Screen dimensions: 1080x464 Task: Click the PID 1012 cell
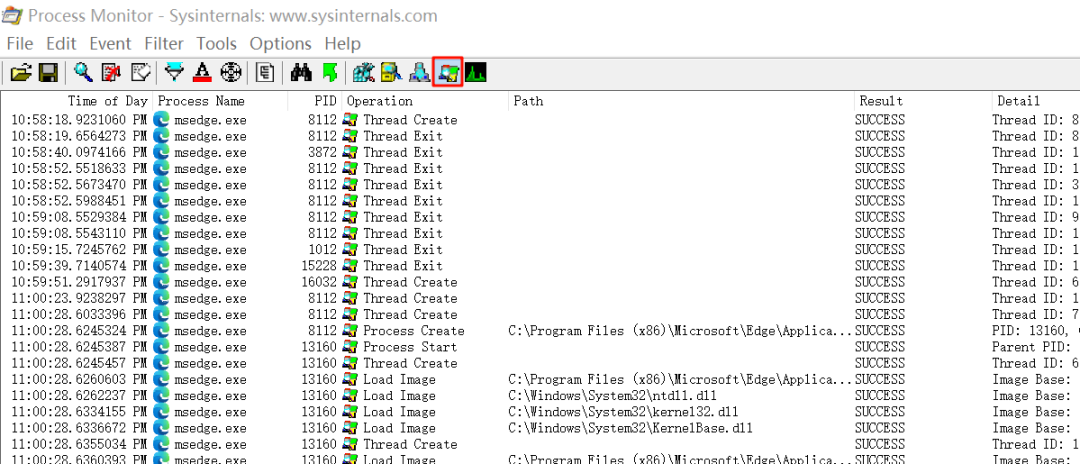[323, 250]
